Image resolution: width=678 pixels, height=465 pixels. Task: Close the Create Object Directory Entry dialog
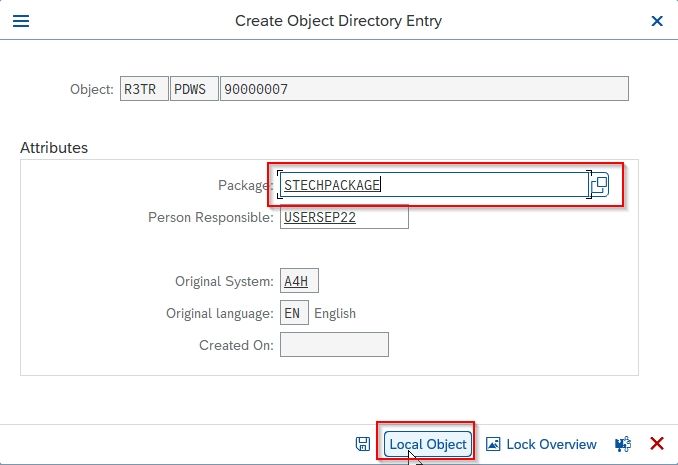pyautogui.click(x=657, y=21)
